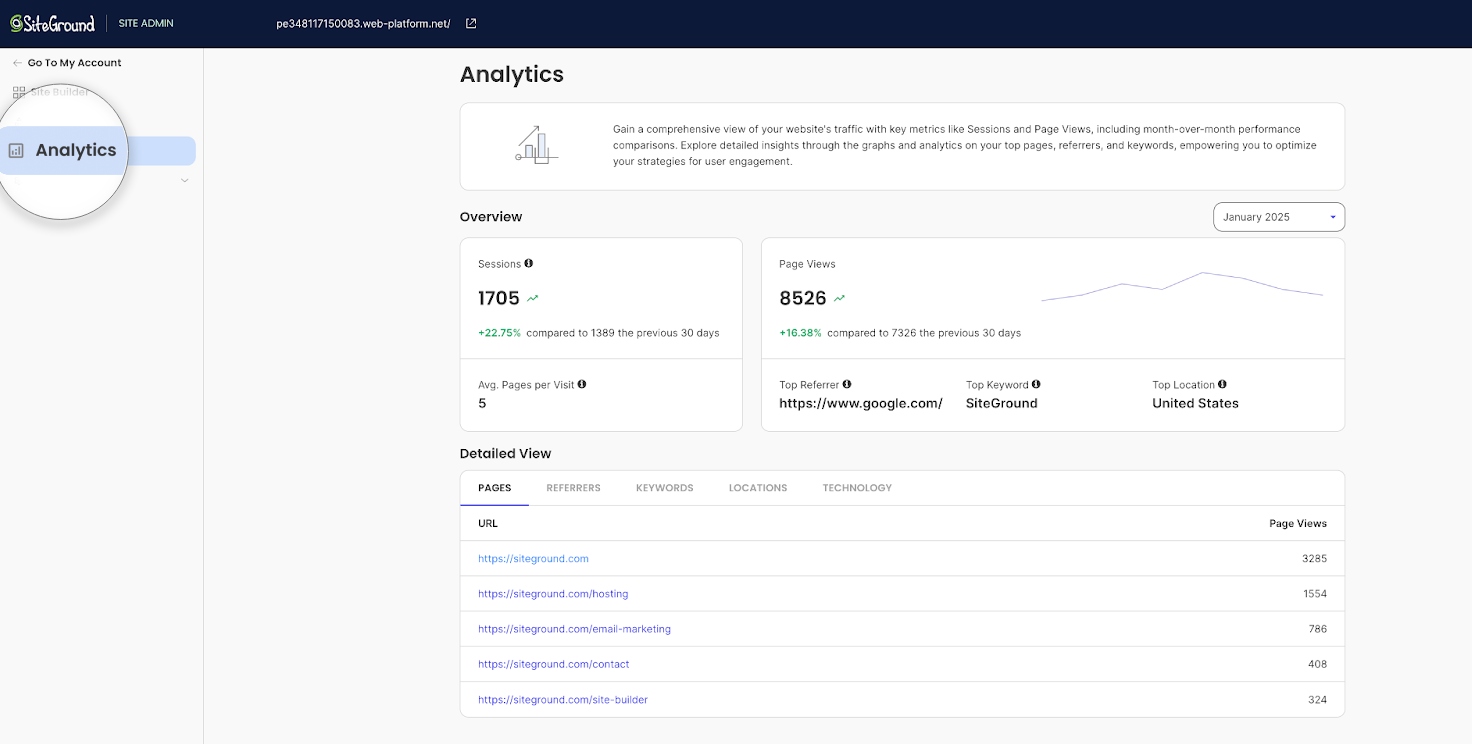Click the Detailed View heading
The height and width of the screenshot is (744, 1472).
[x=505, y=453]
